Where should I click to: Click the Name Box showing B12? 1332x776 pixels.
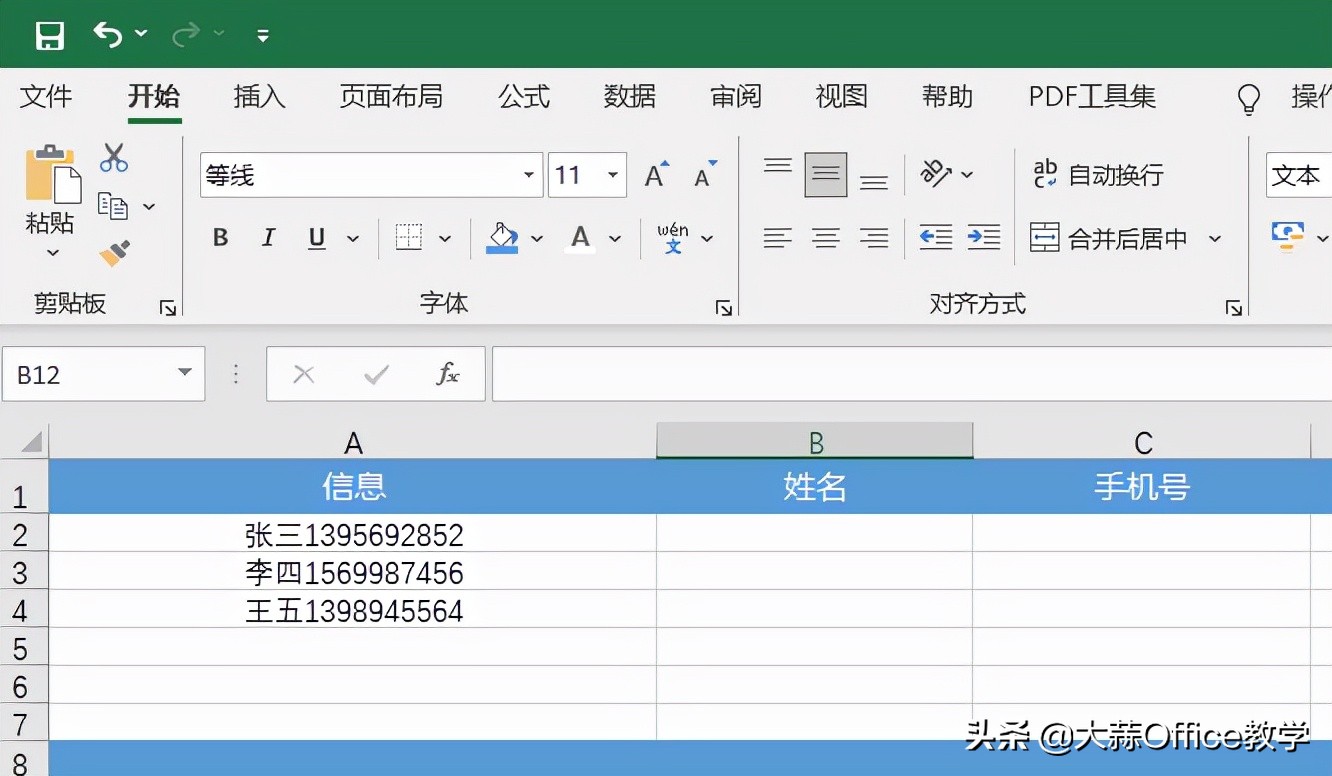tap(103, 374)
